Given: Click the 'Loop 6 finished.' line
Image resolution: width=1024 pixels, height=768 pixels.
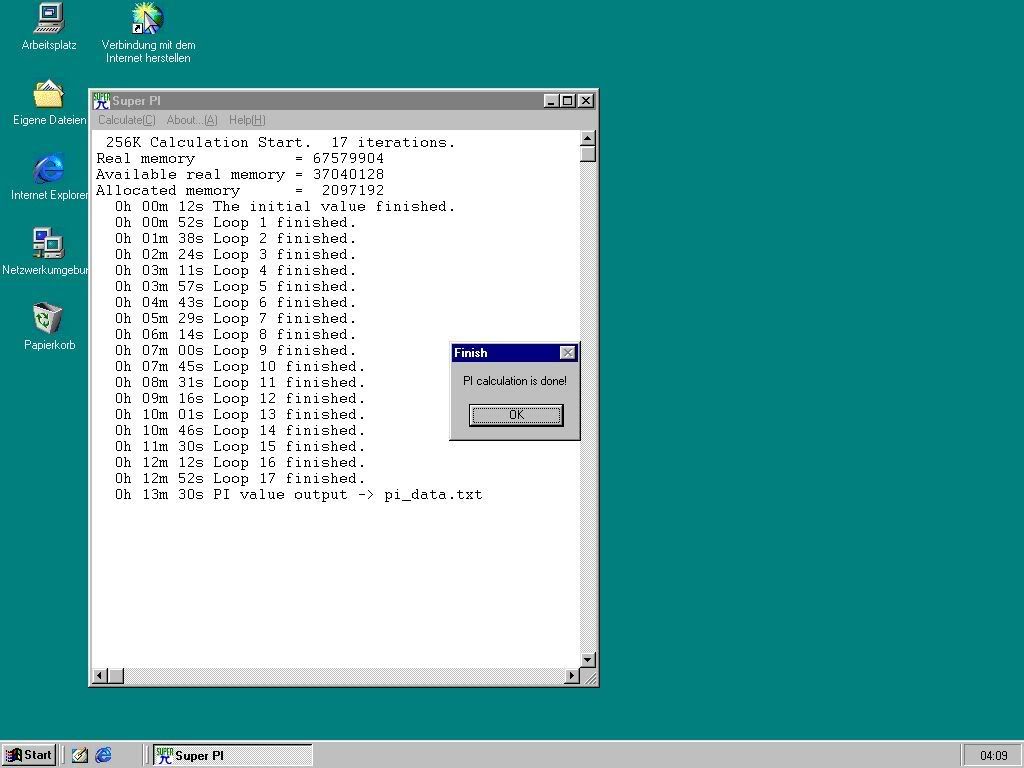Looking at the screenshot, I should (235, 302).
